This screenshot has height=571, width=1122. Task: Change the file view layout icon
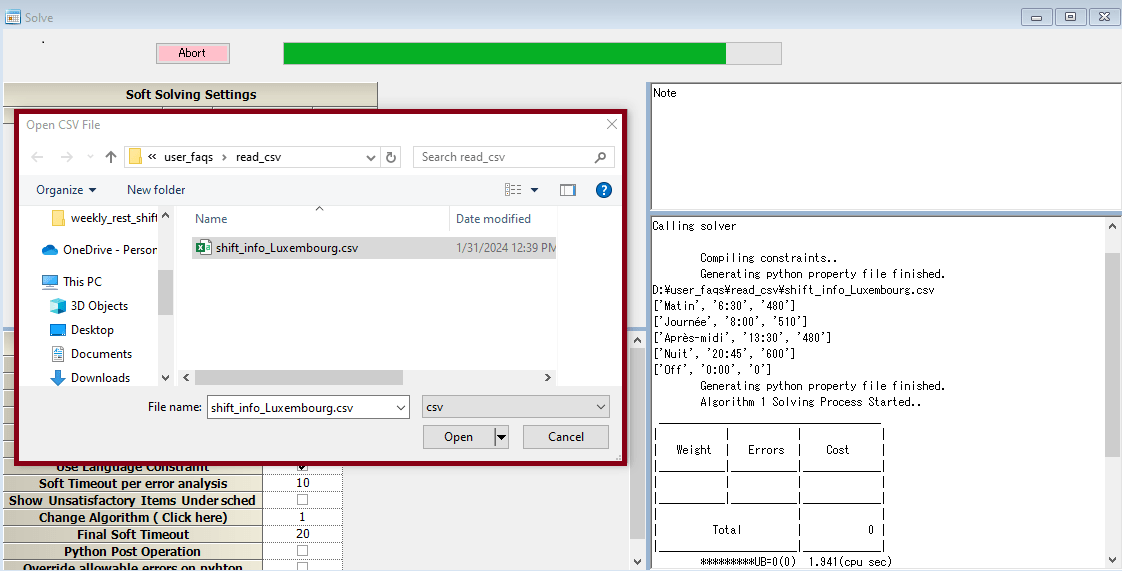click(513, 190)
